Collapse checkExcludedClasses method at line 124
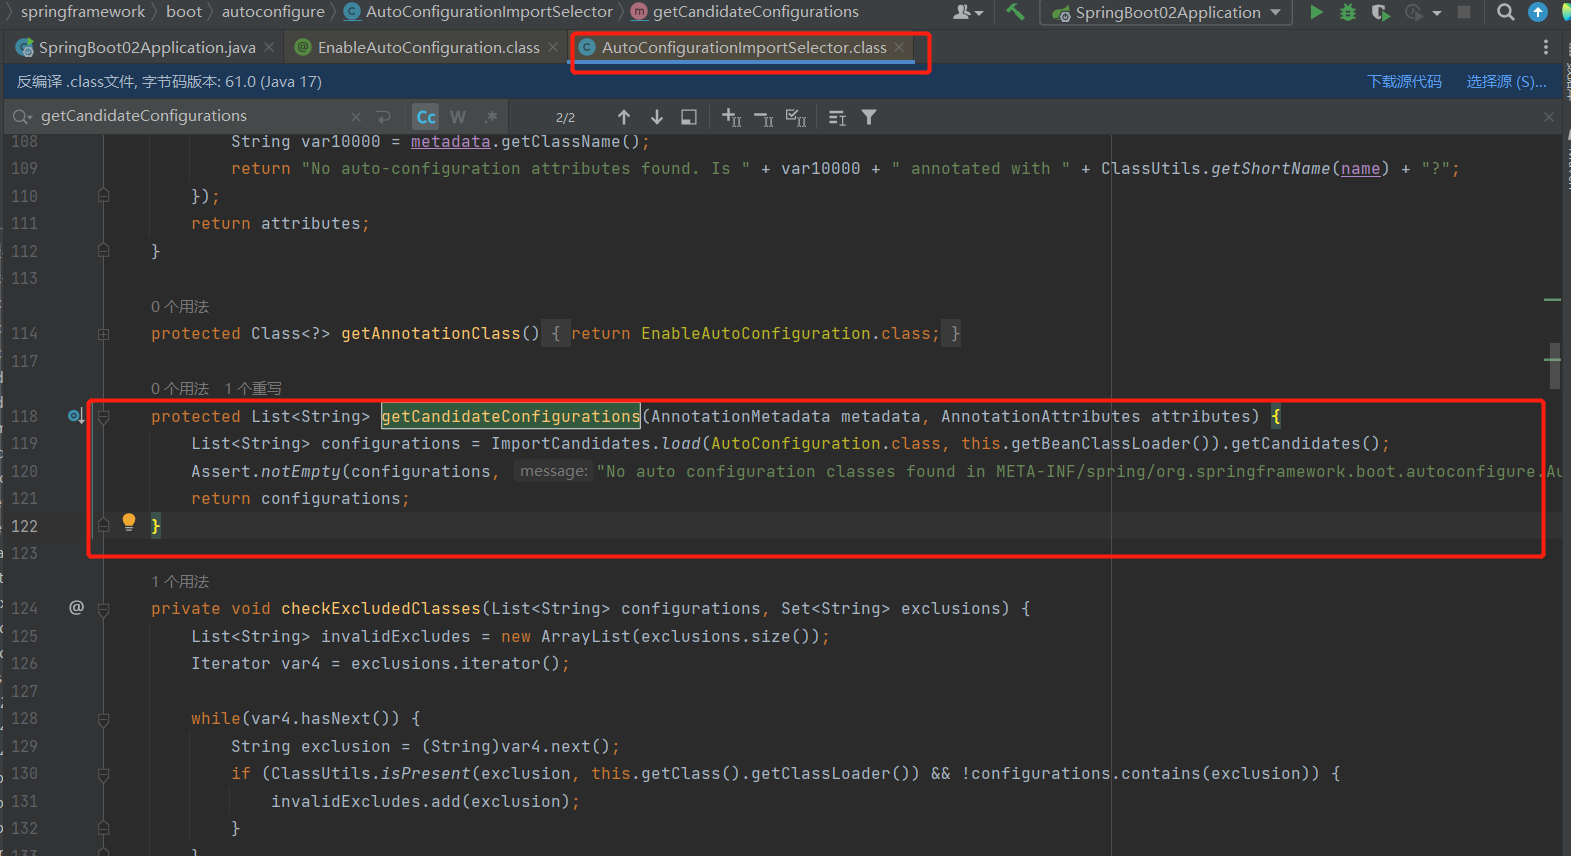This screenshot has width=1571, height=856. point(104,608)
